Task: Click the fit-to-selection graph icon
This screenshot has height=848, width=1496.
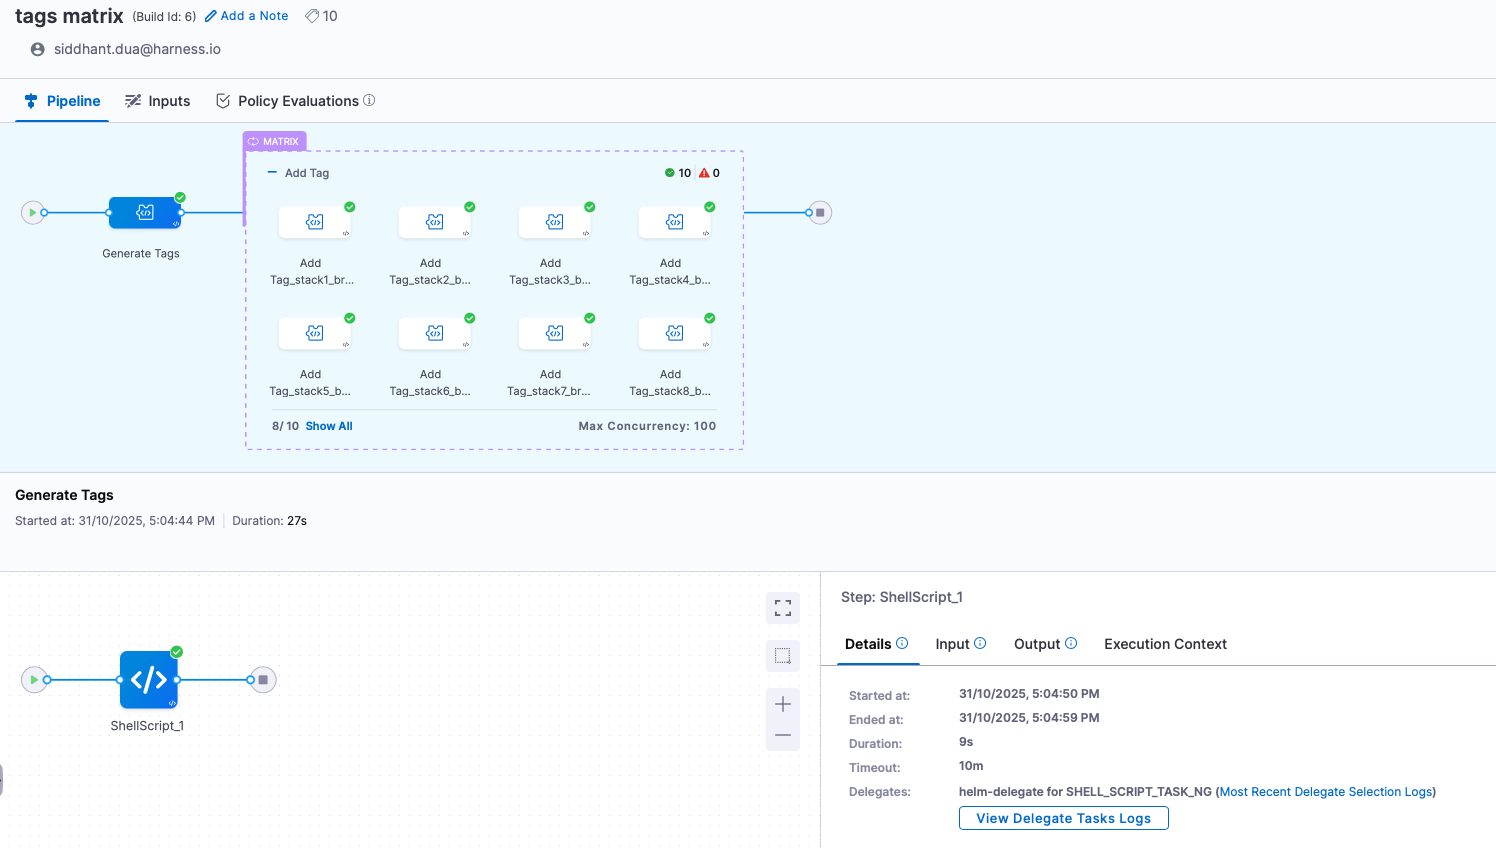Action: [783, 656]
